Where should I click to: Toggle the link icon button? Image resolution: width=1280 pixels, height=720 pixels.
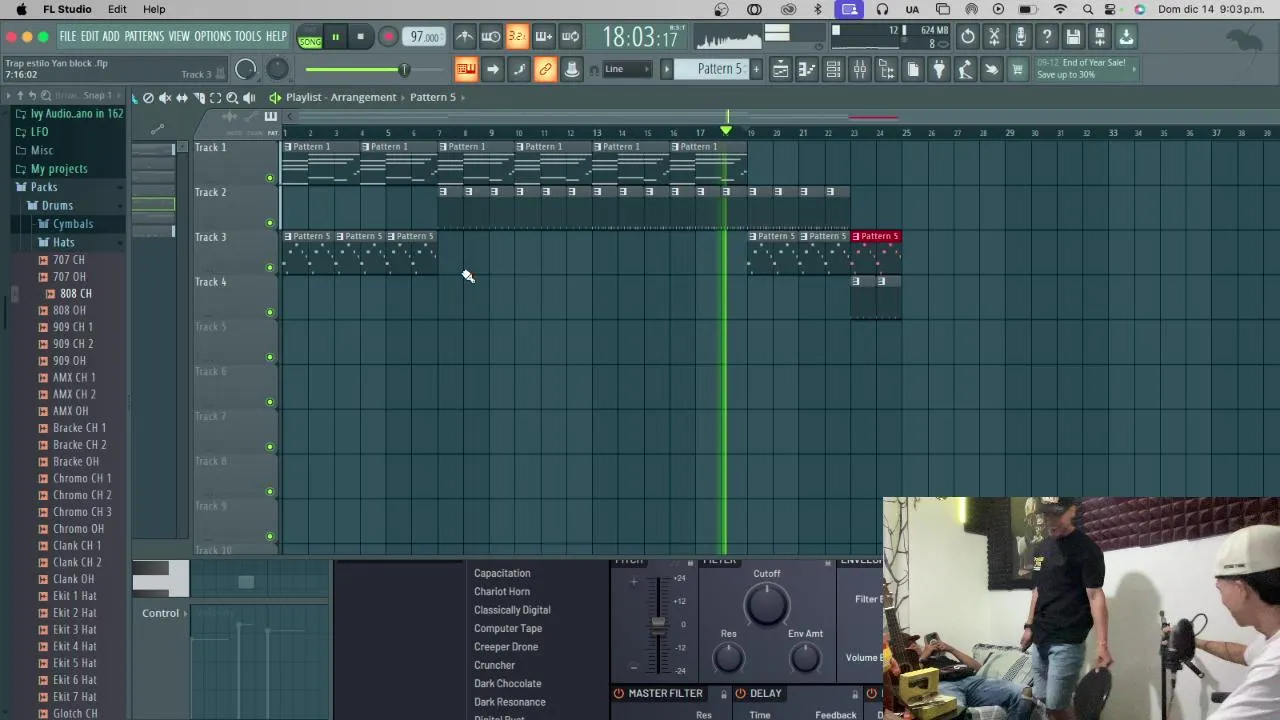point(545,69)
